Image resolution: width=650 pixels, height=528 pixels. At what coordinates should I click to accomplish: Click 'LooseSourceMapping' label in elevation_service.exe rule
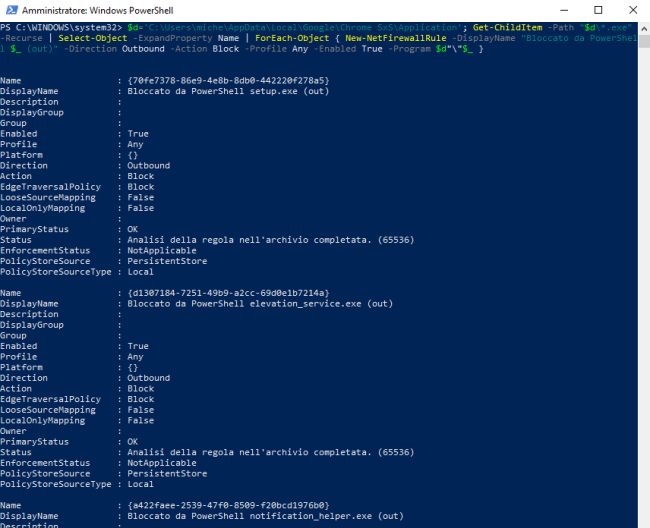[x=48, y=410]
